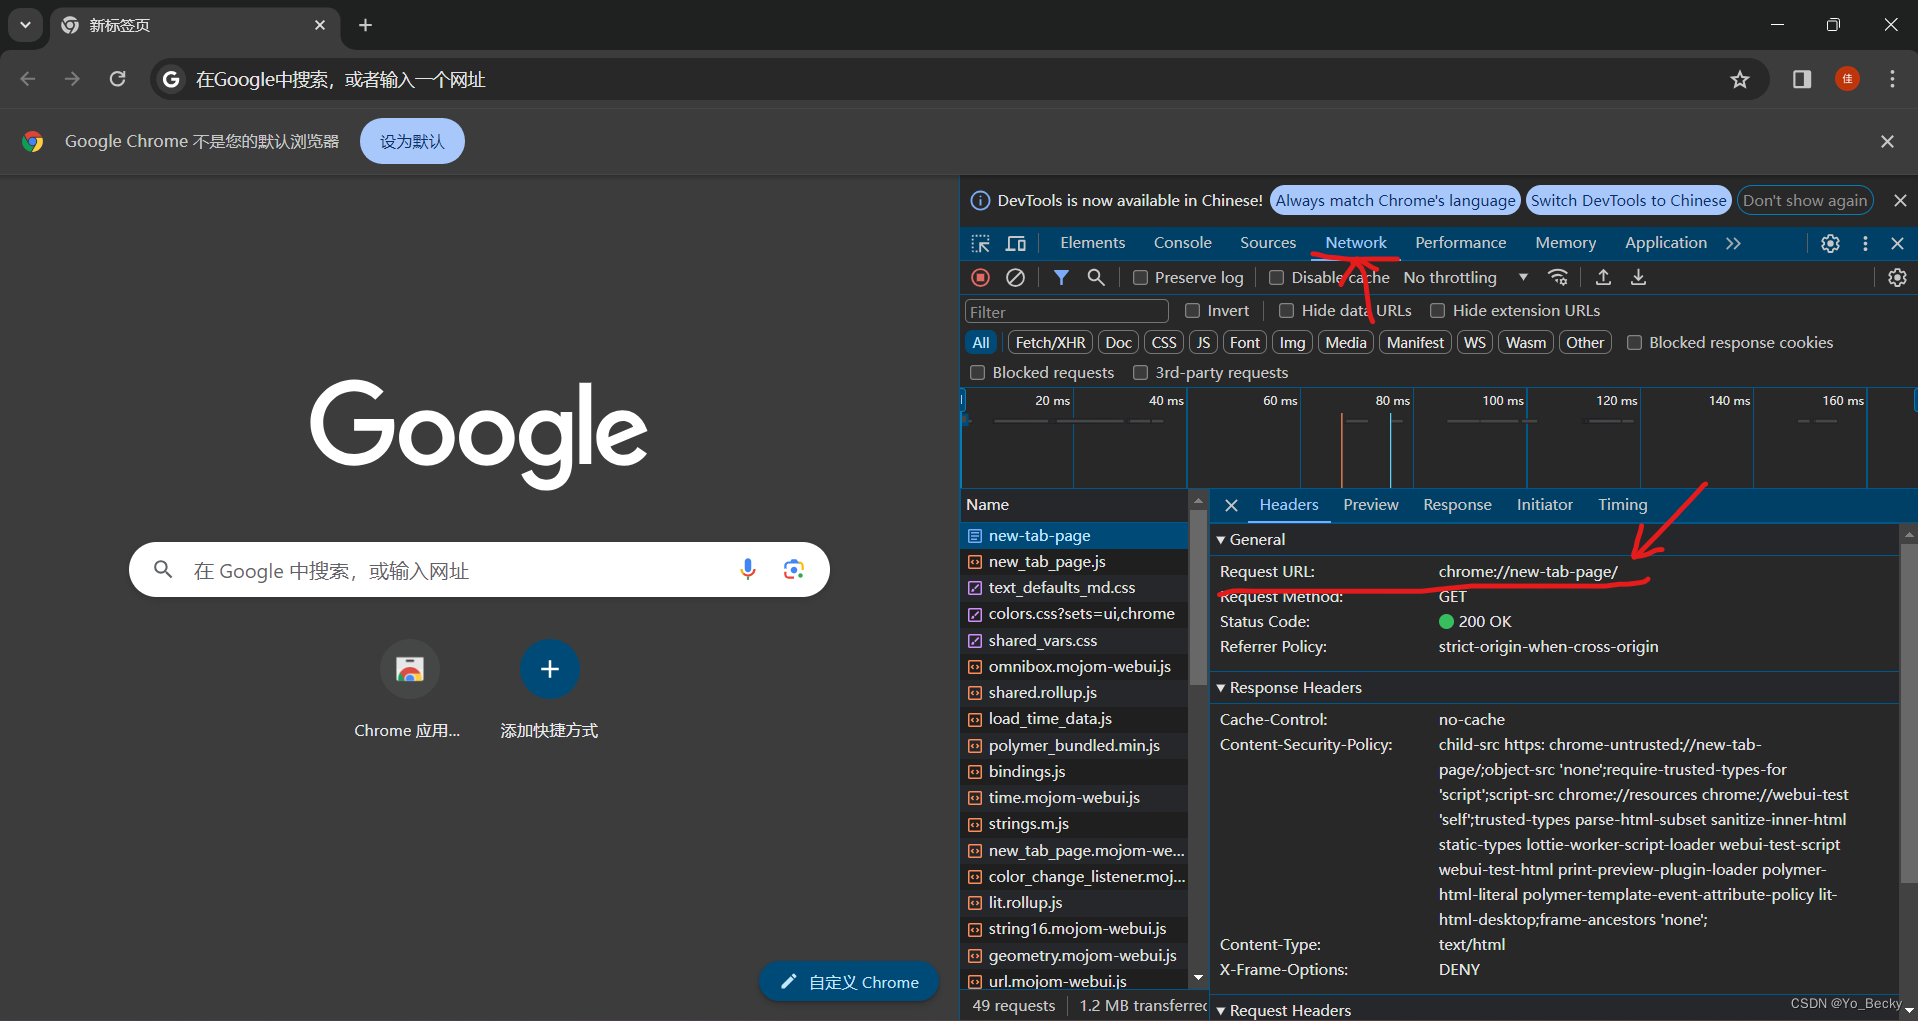Stop recording network log
Image resolution: width=1918 pixels, height=1021 pixels.
980,277
